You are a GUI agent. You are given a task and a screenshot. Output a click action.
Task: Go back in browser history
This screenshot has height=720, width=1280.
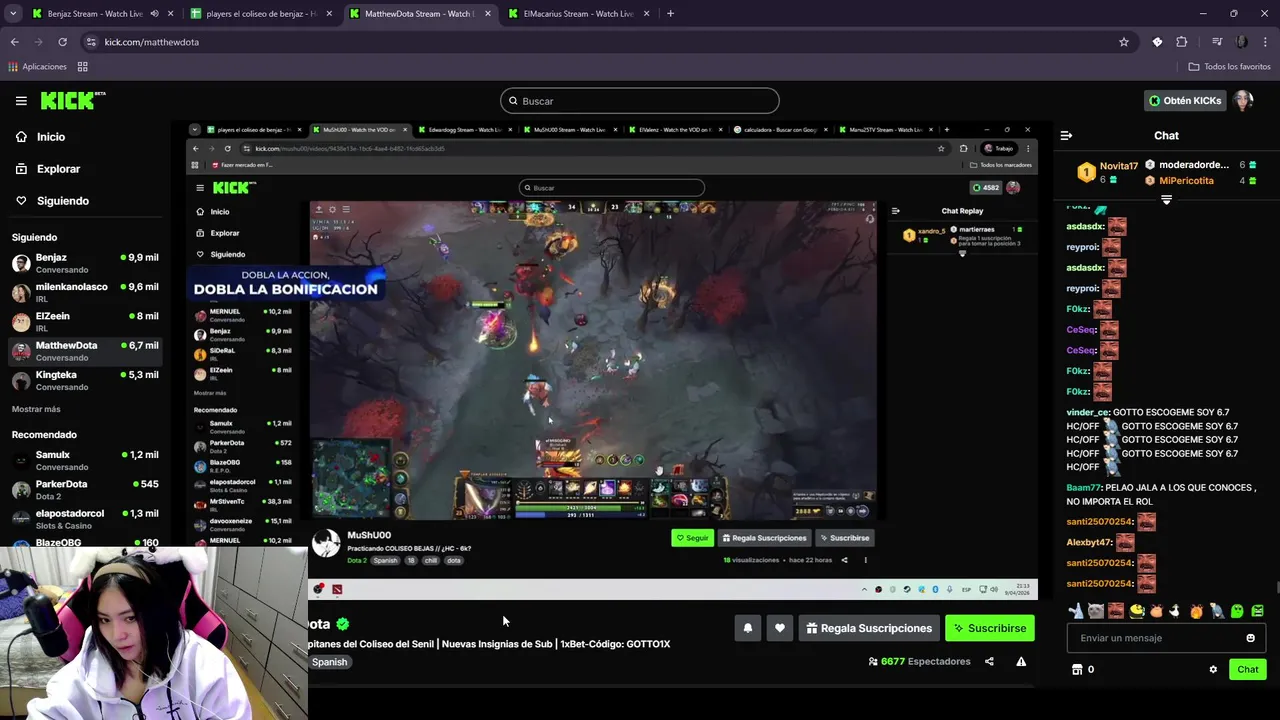point(14,42)
